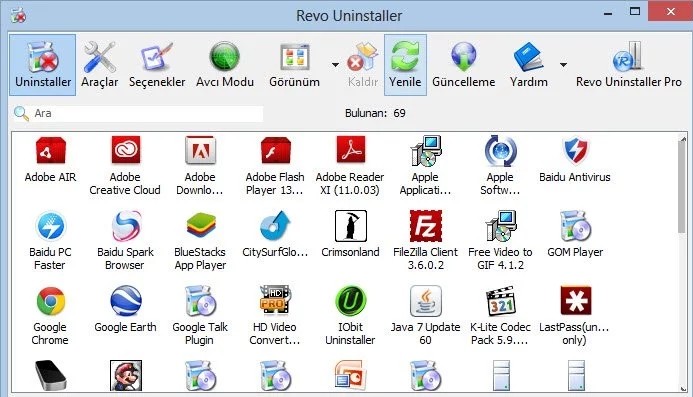Select the Uninstaller toolbar button
The image size is (693, 397).
click(x=43, y=65)
